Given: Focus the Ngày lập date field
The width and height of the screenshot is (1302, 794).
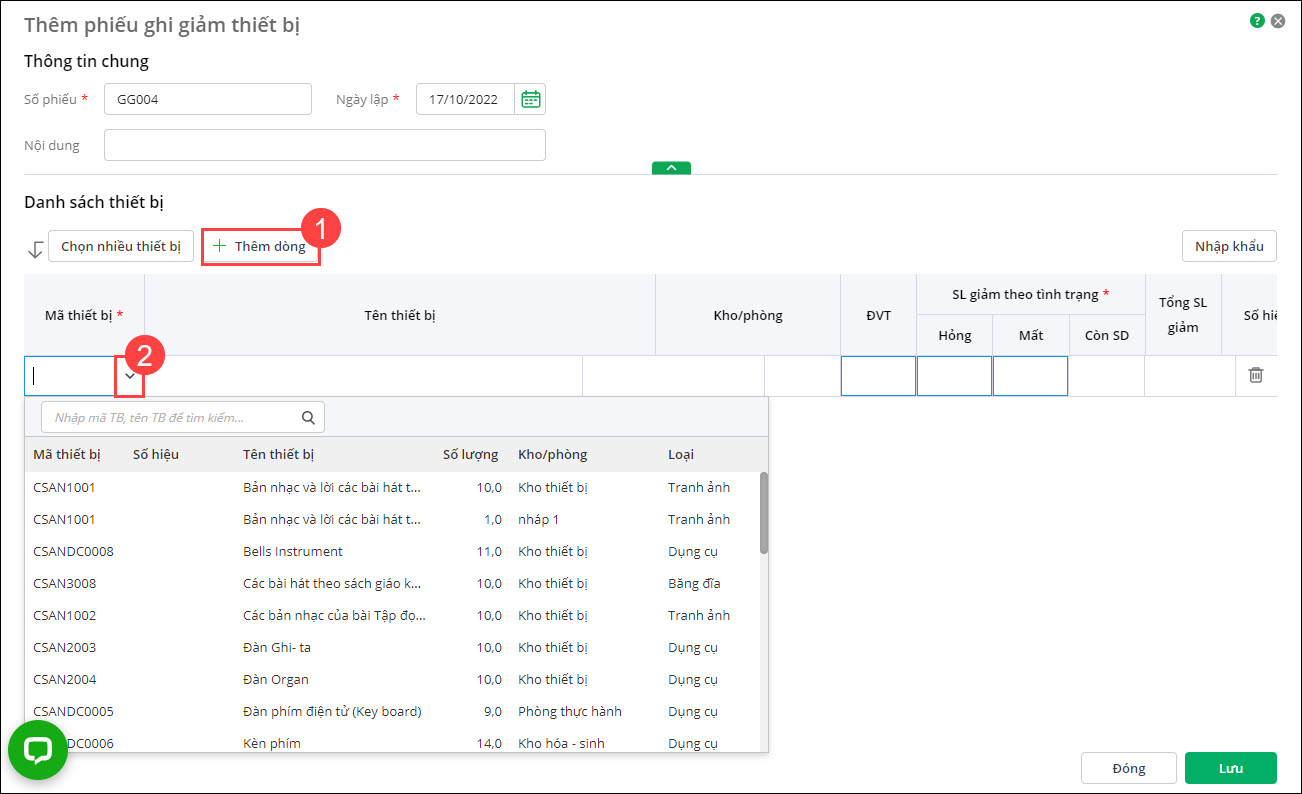Looking at the screenshot, I should click(466, 99).
